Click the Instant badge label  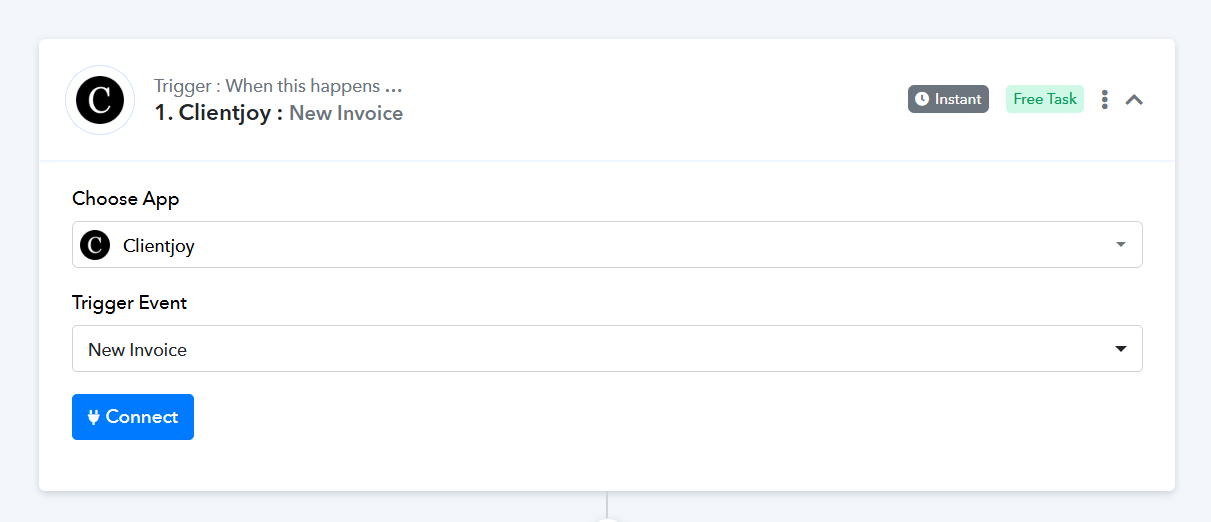pos(948,99)
